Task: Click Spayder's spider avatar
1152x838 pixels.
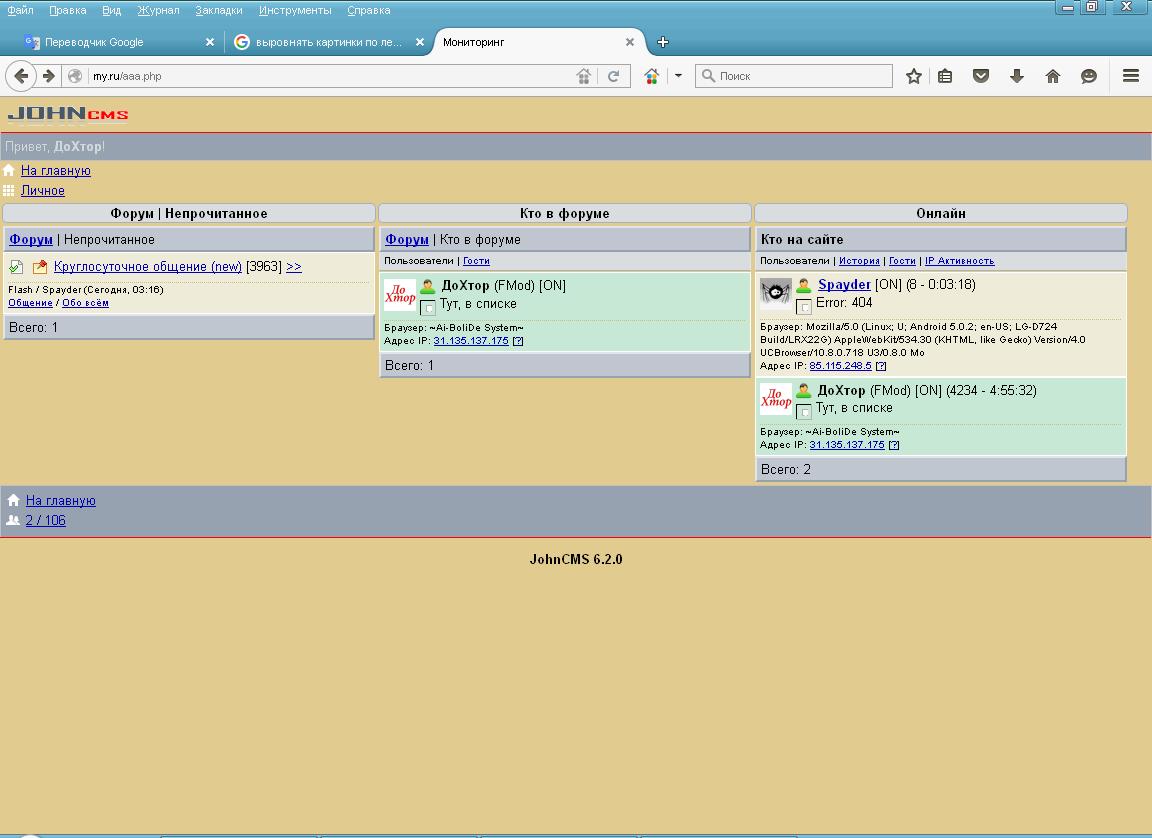Action: 776,293
